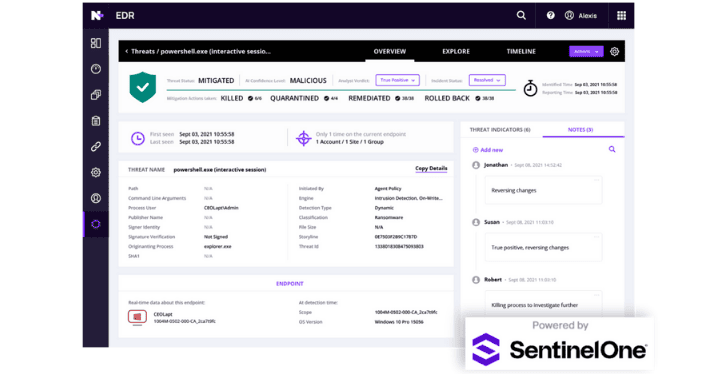
Task: Open the clipboard reports sidebar icon
Action: (x=96, y=121)
